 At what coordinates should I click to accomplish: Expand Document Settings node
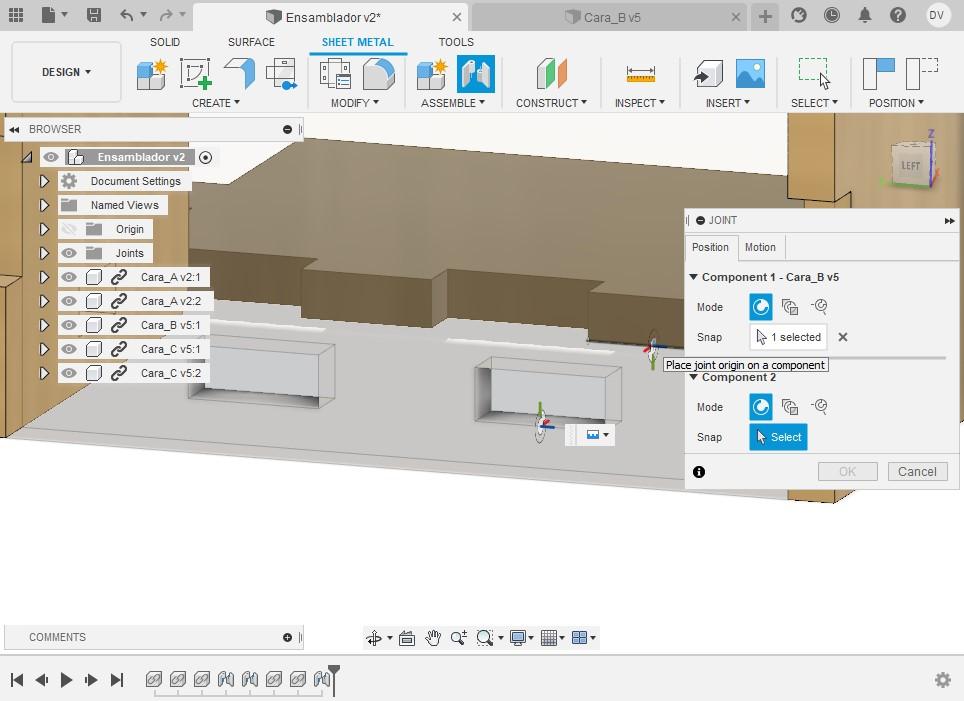click(44, 181)
